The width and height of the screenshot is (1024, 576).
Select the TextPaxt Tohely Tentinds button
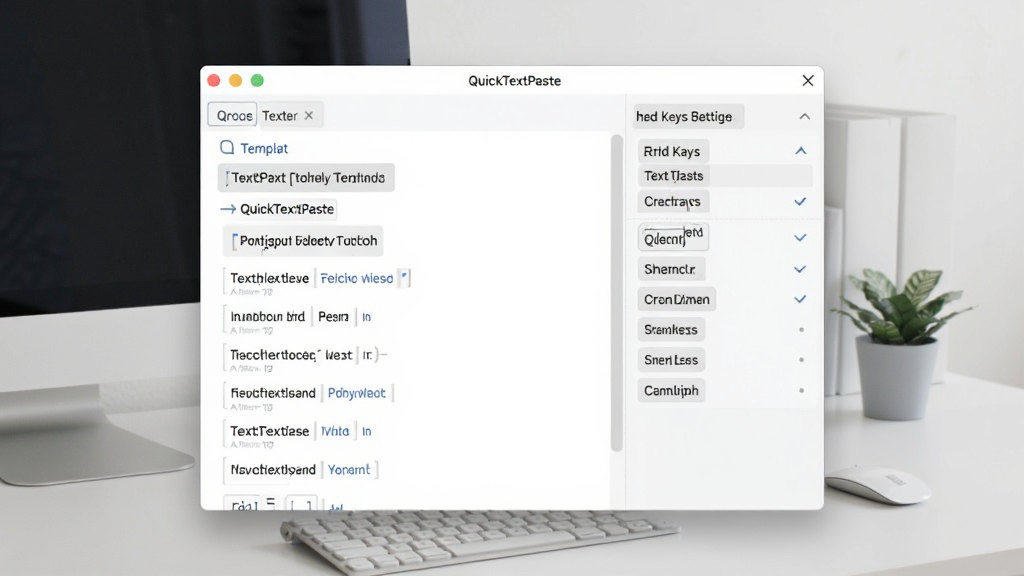(x=306, y=178)
